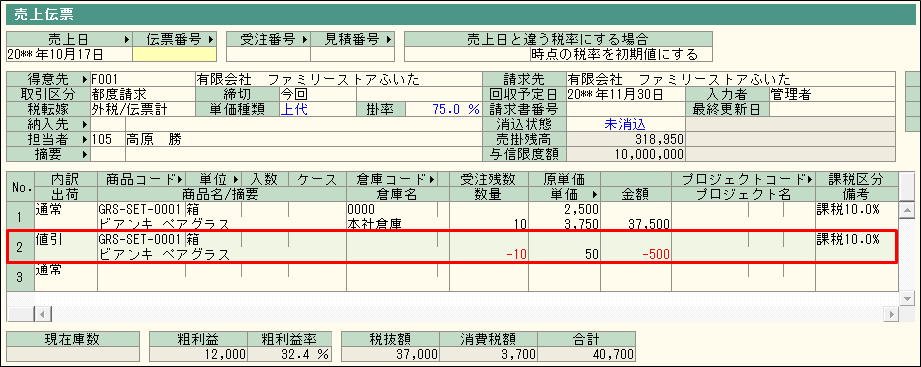Click row 1 tax category 課税10.0%

(x=856, y=210)
